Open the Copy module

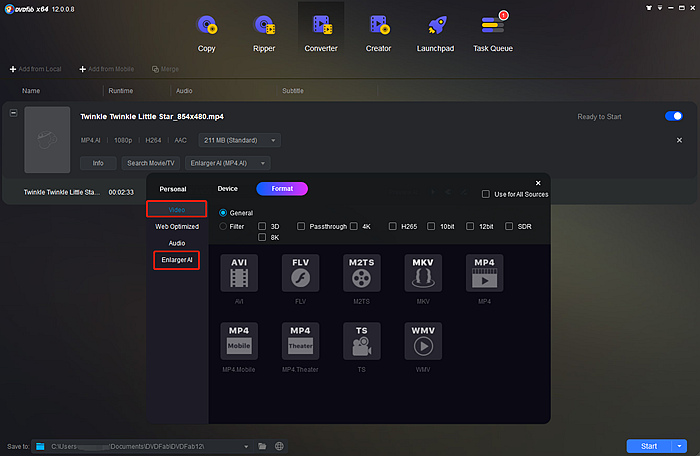(x=206, y=33)
